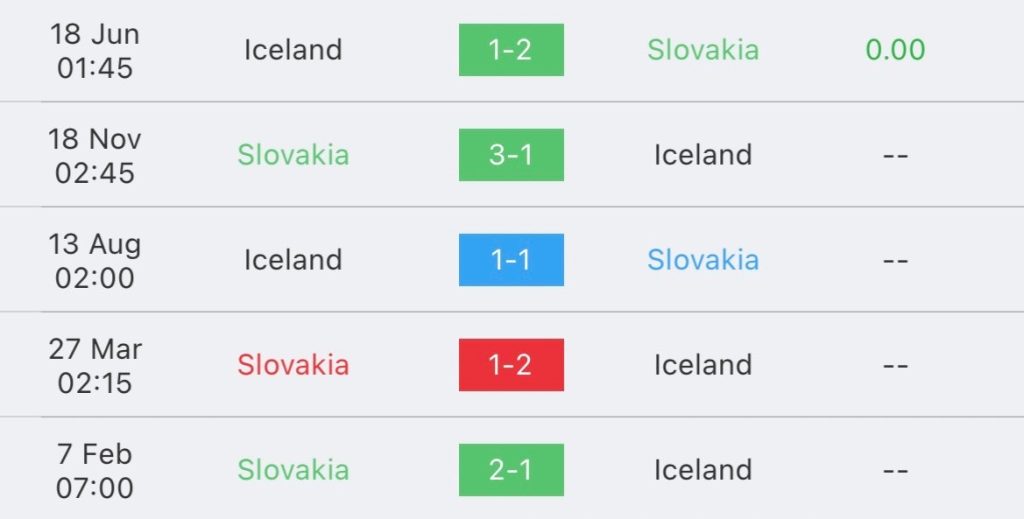Click Slovakia in the 18 Nov match

pos(293,155)
